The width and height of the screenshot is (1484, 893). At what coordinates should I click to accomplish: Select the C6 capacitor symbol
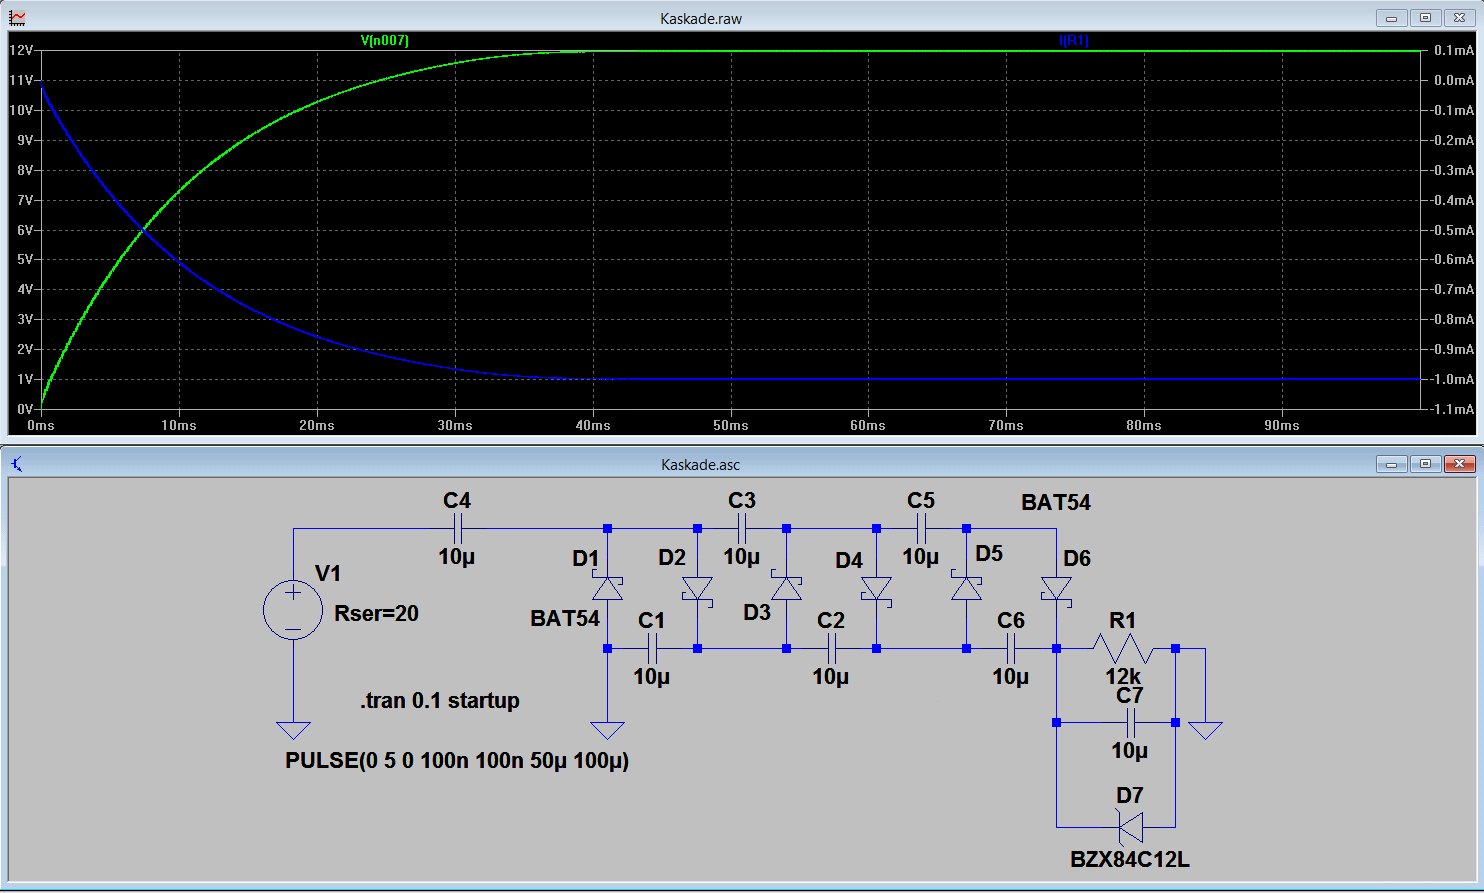click(x=1011, y=649)
